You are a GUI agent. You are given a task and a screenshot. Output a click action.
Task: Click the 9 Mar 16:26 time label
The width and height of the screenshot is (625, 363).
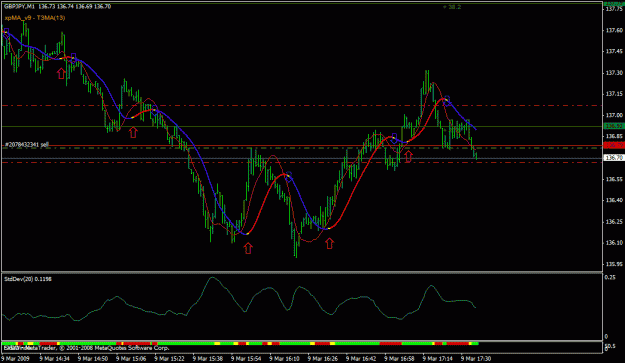(x=322, y=358)
